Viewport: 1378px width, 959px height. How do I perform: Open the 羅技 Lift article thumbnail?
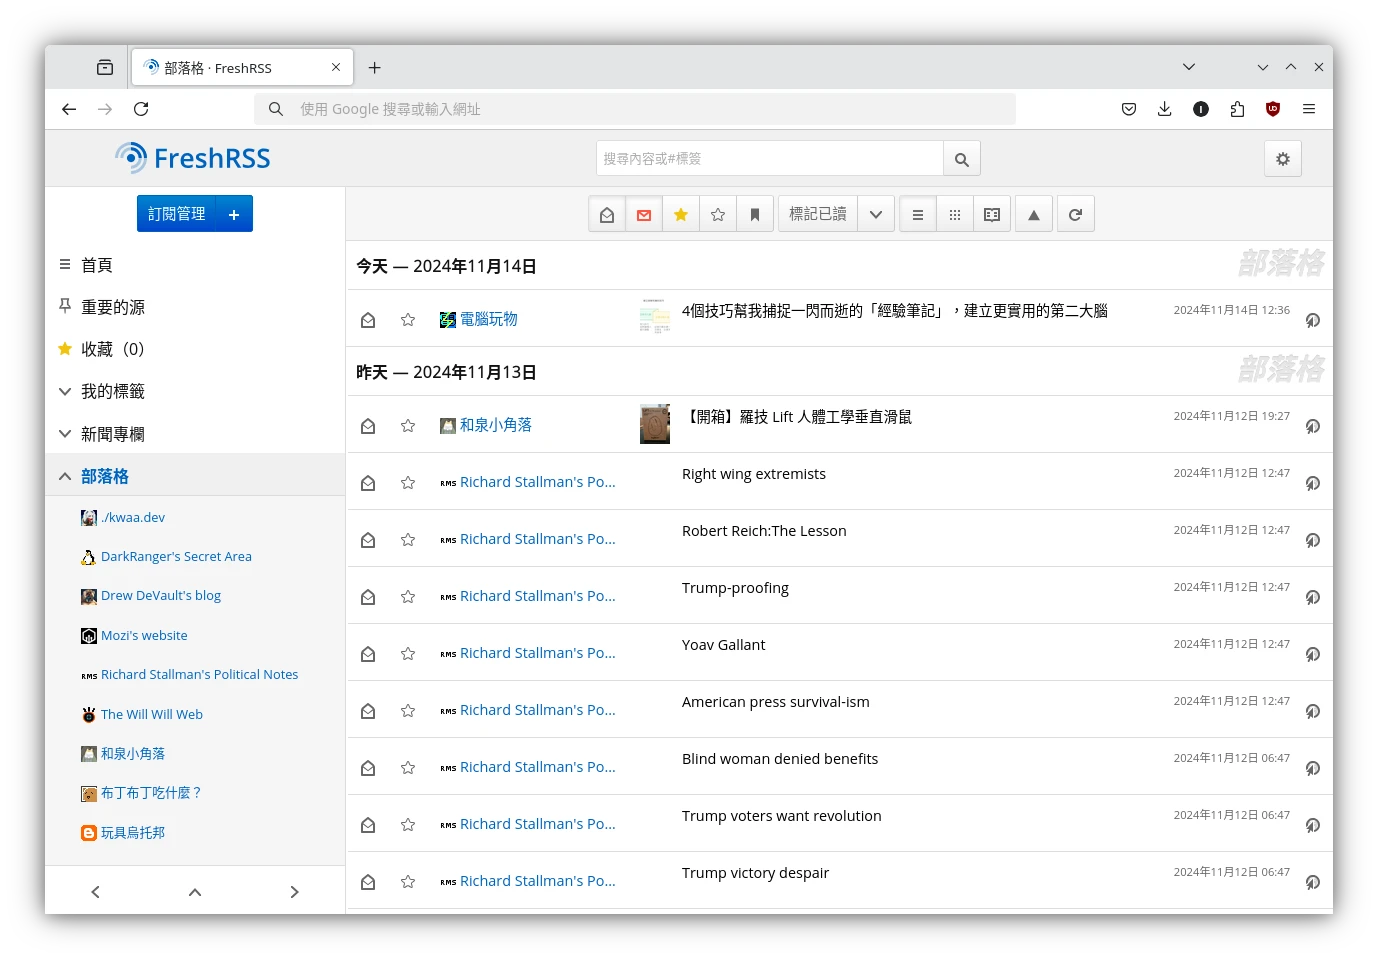(655, 424)
